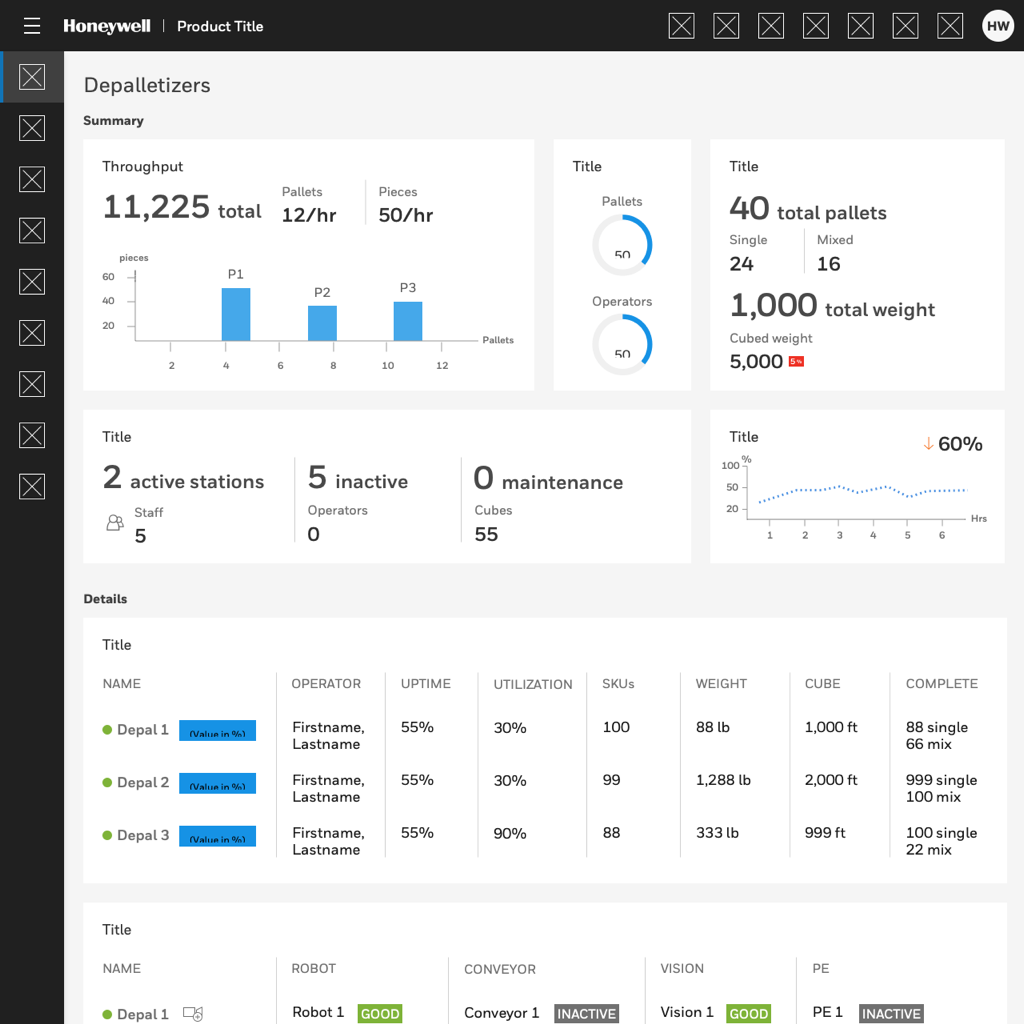Click the red 5% badge beside cubed weight
The height and width of the screenshot is (1024, 1024).
click(x=796, y=361)
